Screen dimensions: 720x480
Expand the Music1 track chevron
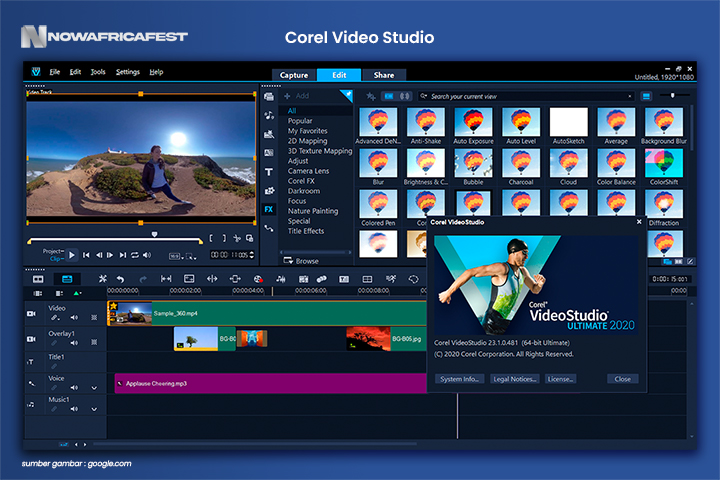(94, 409)
